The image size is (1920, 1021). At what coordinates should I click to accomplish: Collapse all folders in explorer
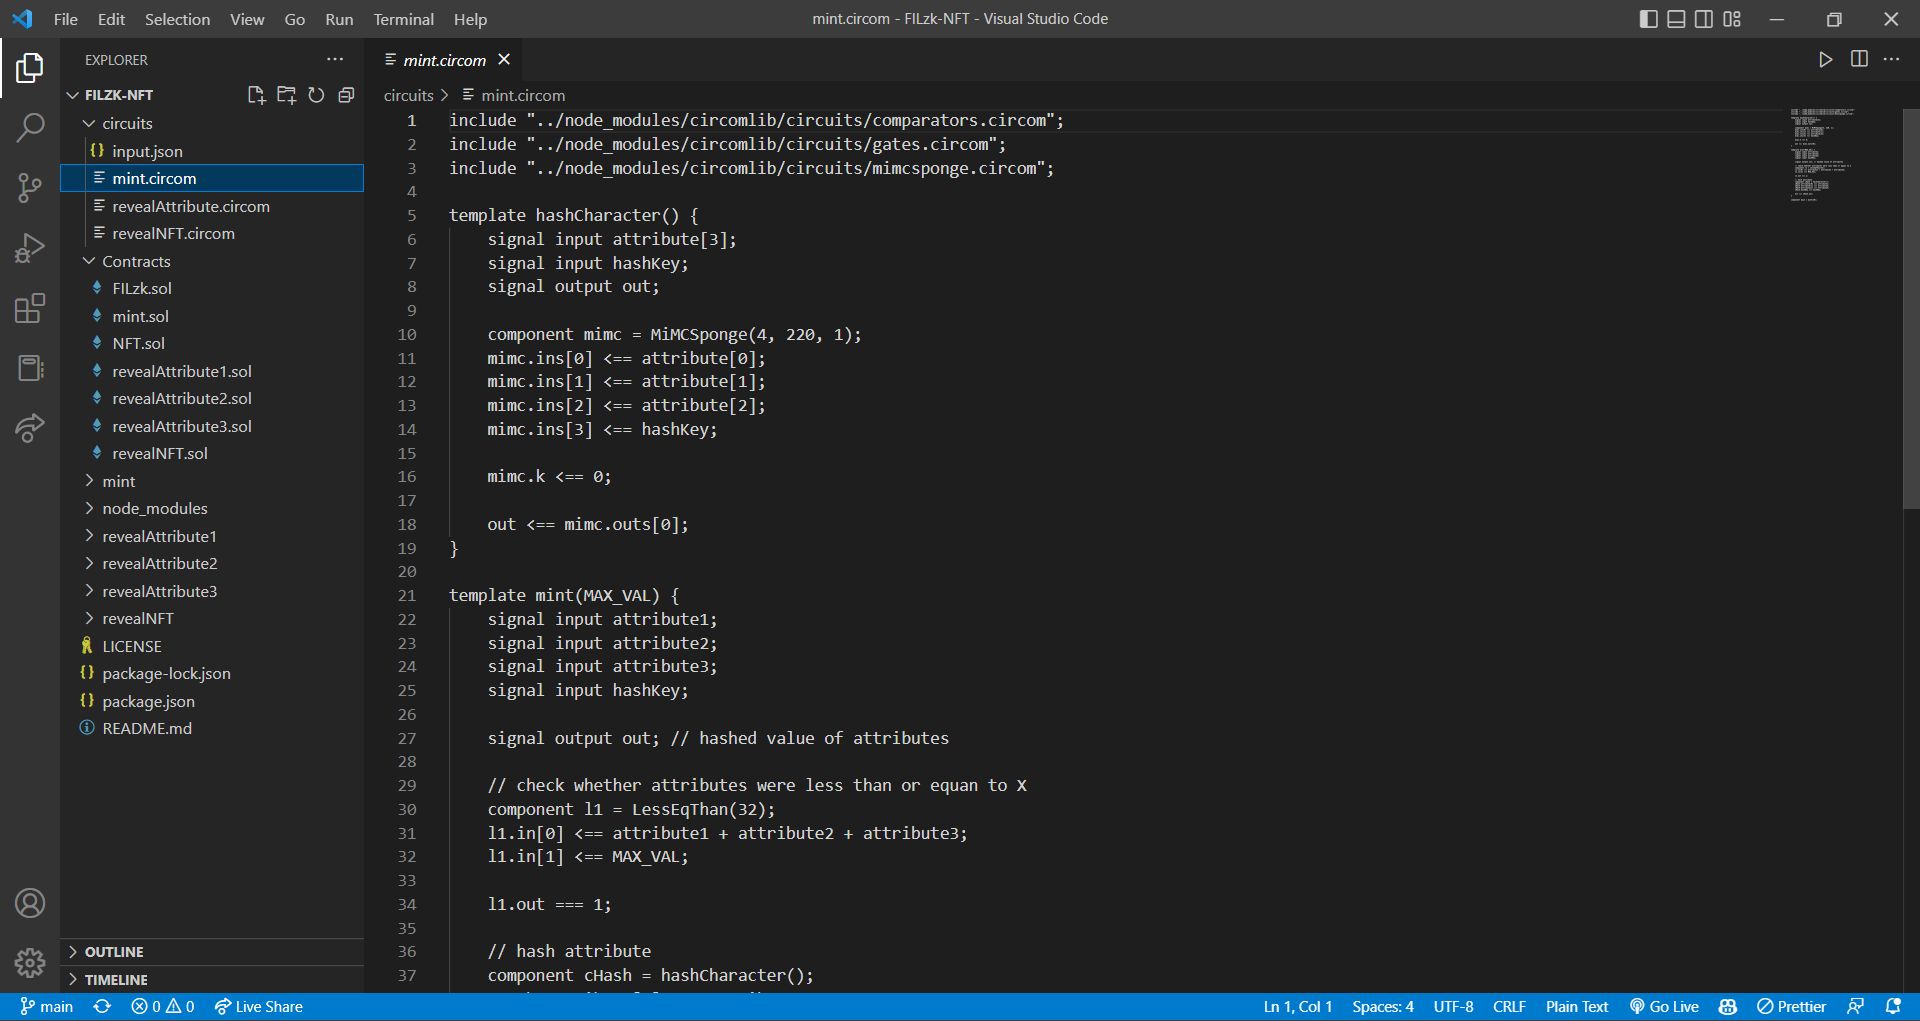346,95
